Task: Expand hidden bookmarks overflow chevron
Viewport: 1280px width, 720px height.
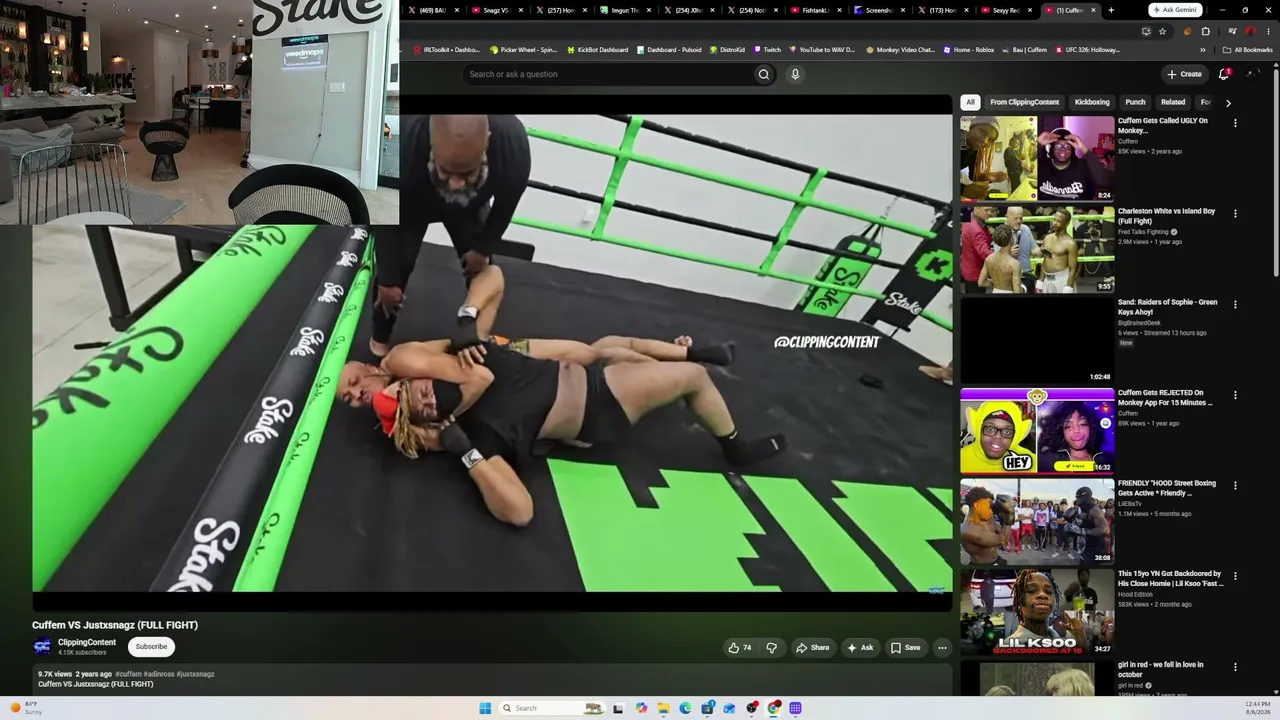Action: coord(1203,49)
